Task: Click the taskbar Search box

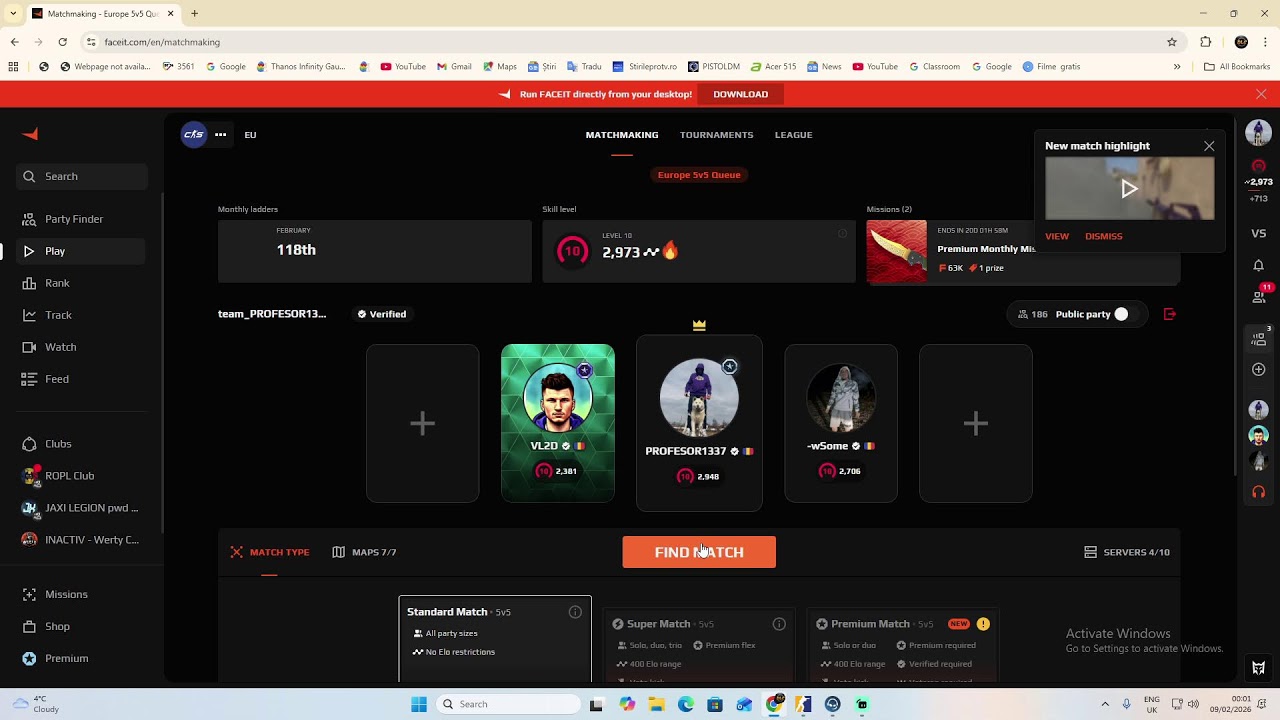Action: [507, 704]
